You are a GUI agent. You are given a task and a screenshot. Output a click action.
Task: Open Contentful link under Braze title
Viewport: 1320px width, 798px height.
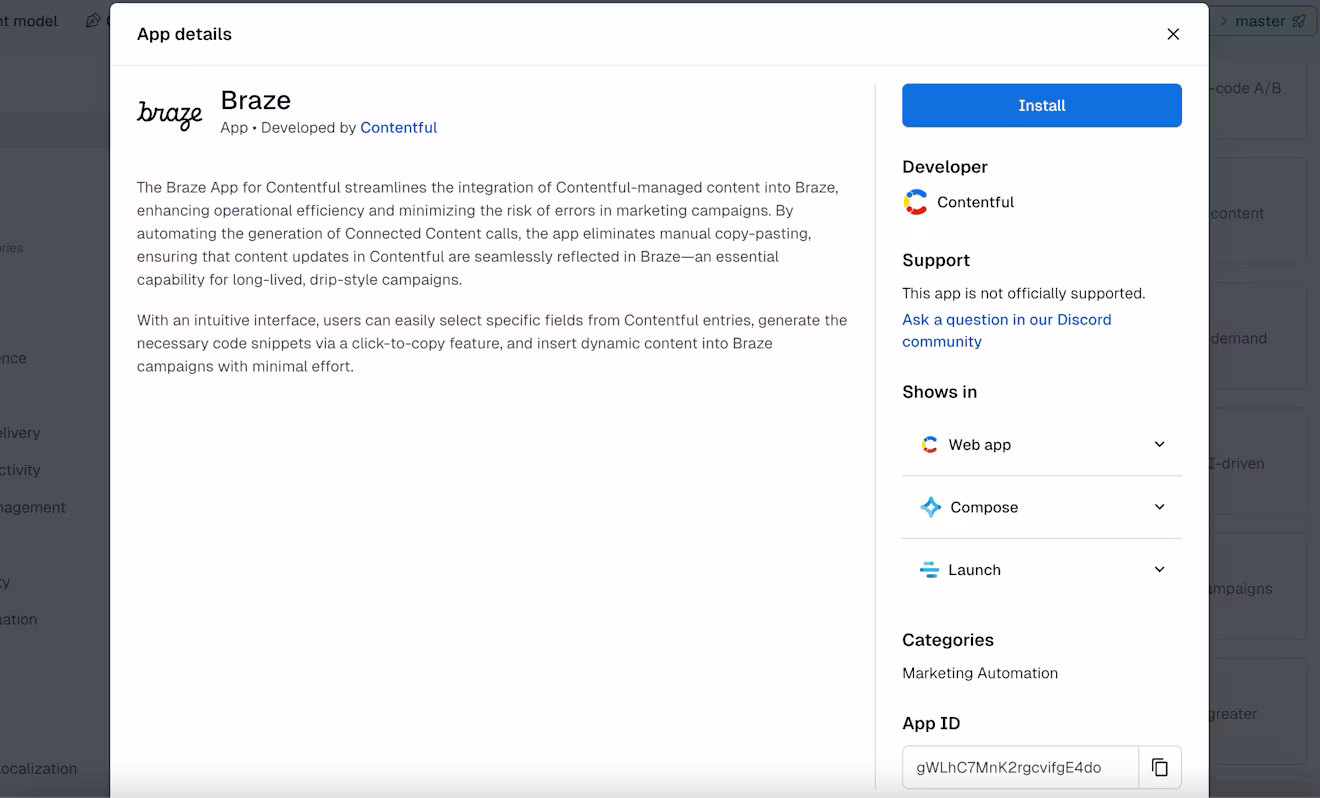(398, 128)
